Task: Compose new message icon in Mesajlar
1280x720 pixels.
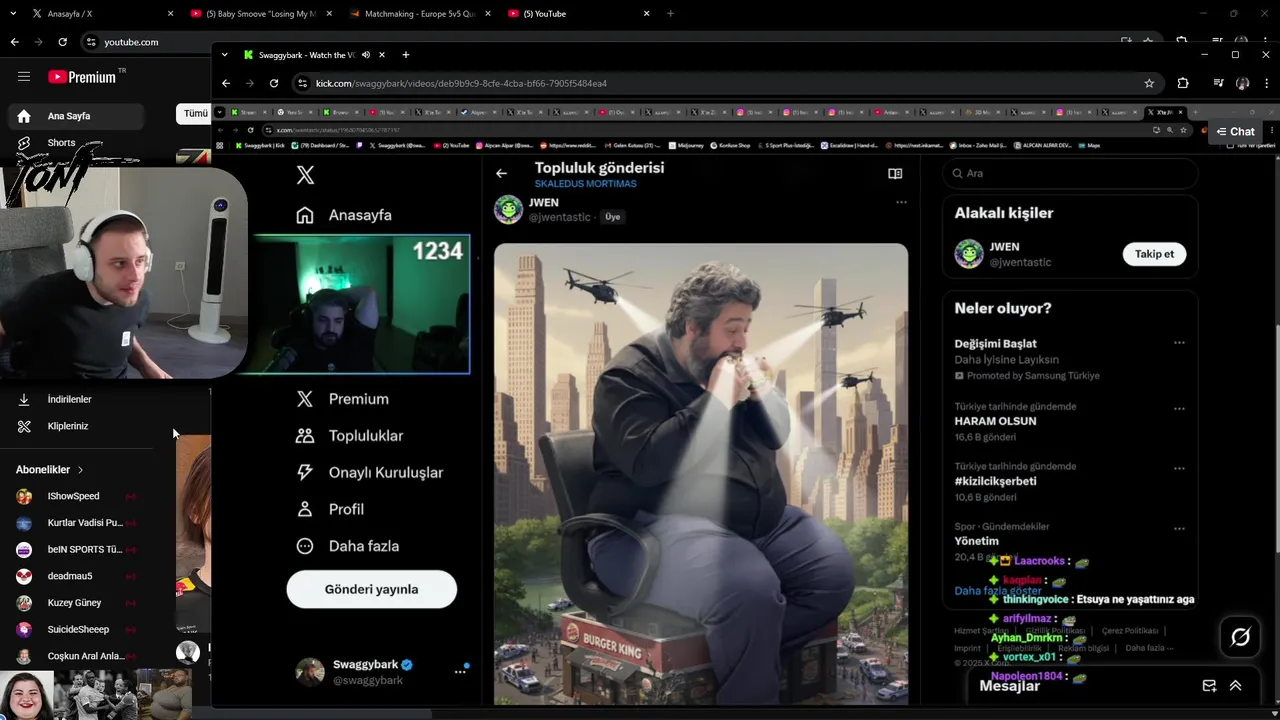Action: point(1209,686)
